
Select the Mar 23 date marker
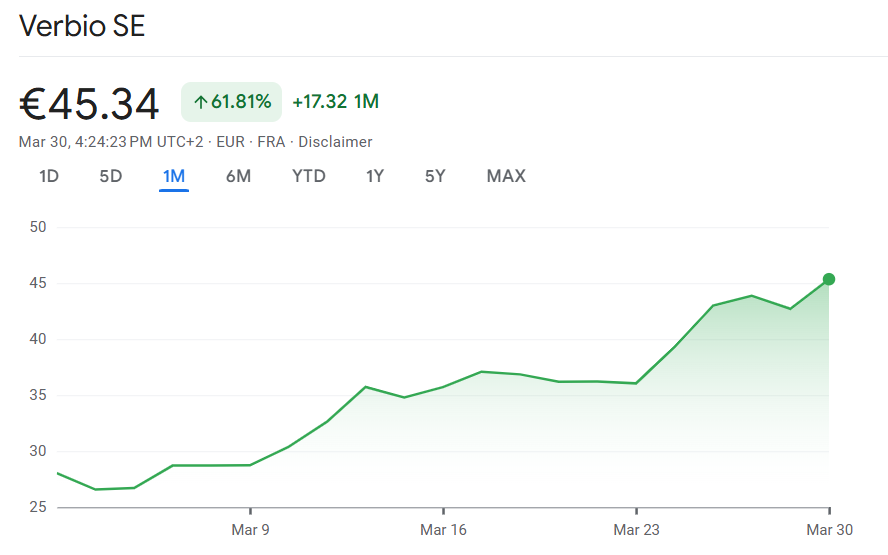pos(636,530)
